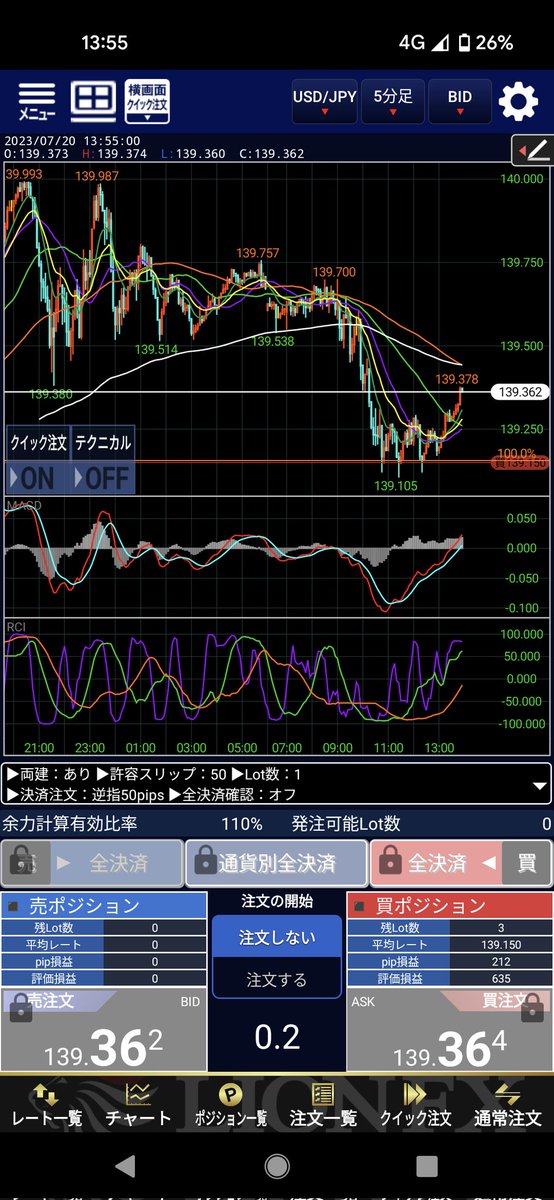Unlock the buy order lock icon
Image resolution: width=554 pixels, height=1200 pixels.
click(534, 1007)
